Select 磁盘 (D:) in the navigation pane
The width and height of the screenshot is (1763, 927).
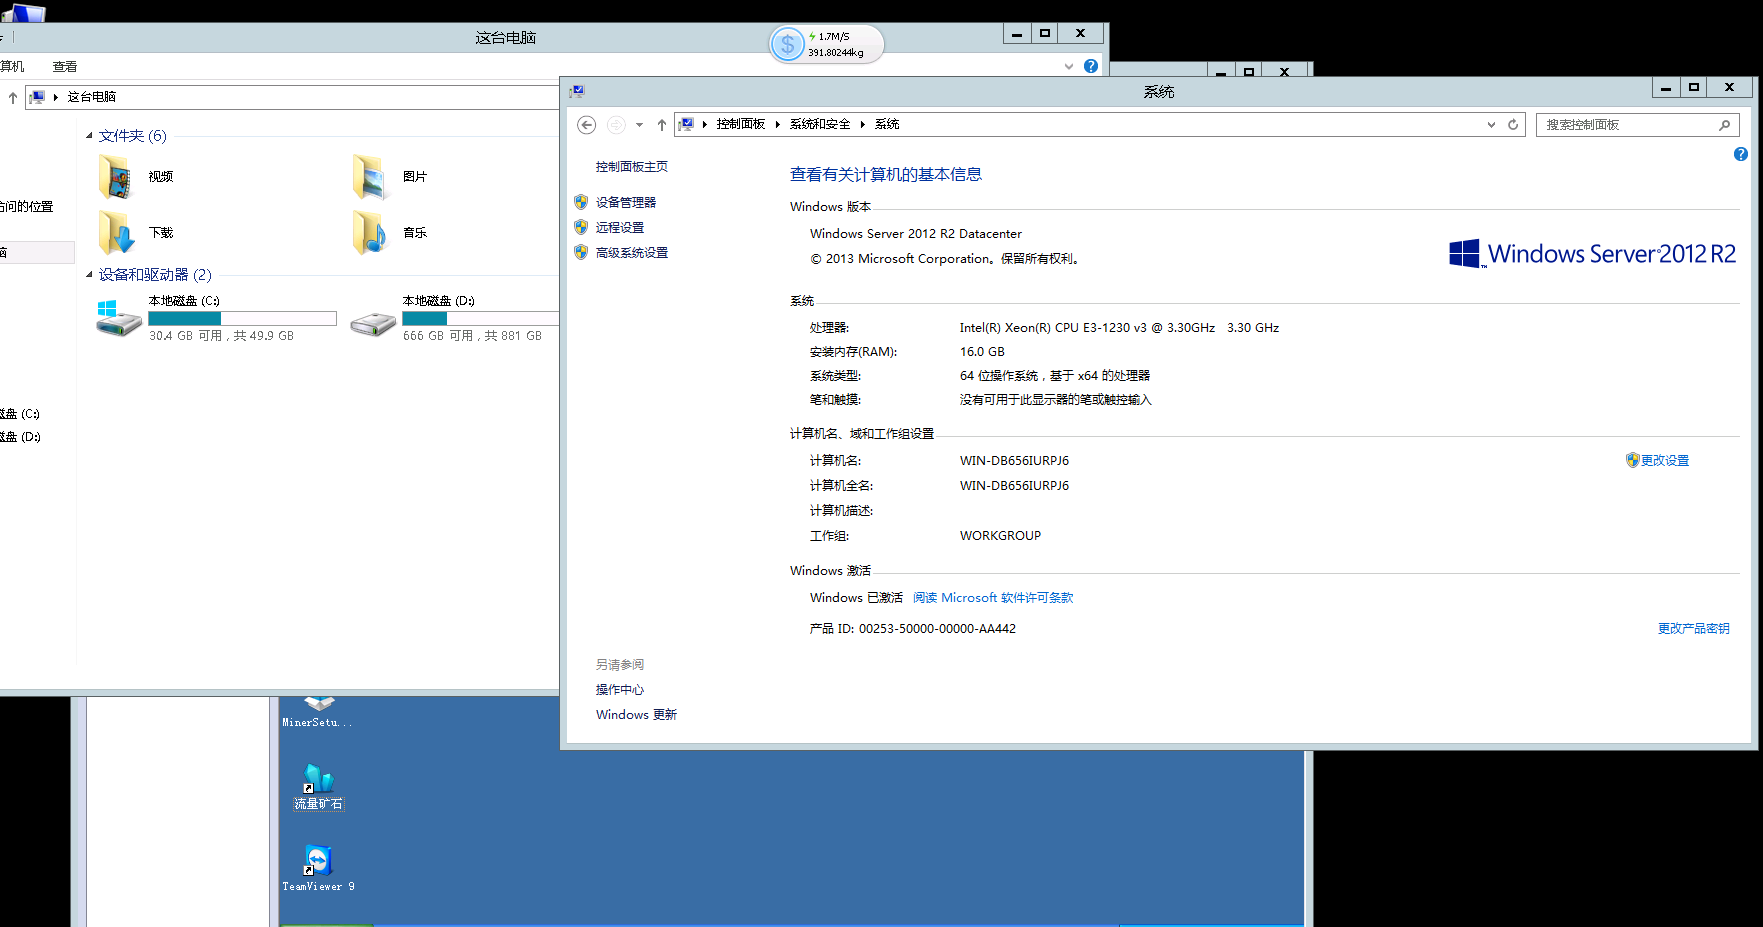click(x=20, y=436)
